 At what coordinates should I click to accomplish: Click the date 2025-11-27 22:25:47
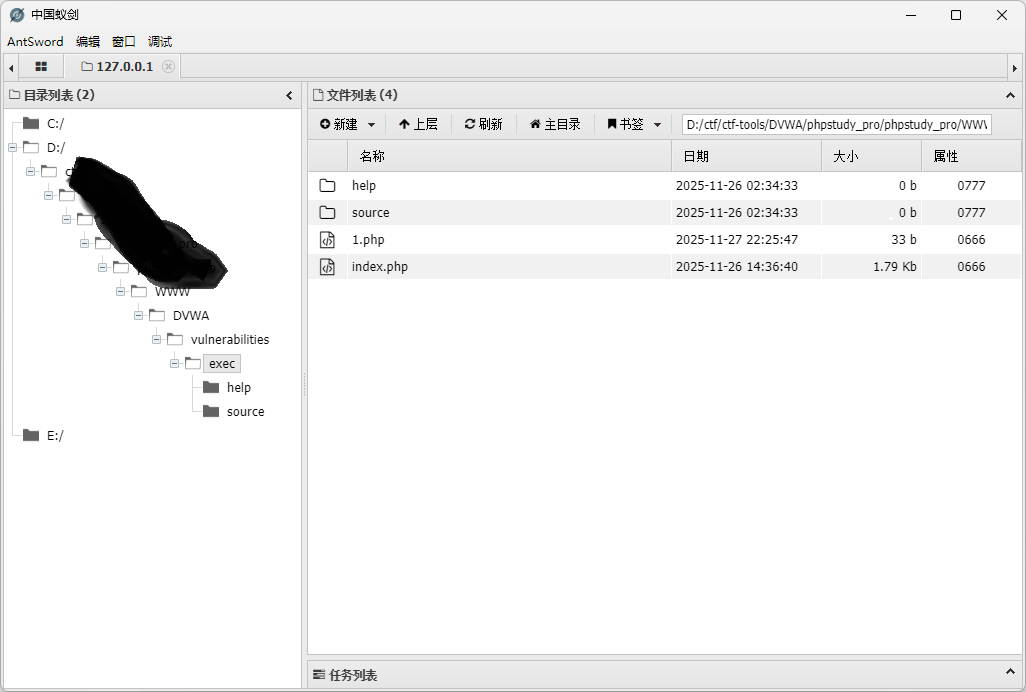[x=737, y=240]
